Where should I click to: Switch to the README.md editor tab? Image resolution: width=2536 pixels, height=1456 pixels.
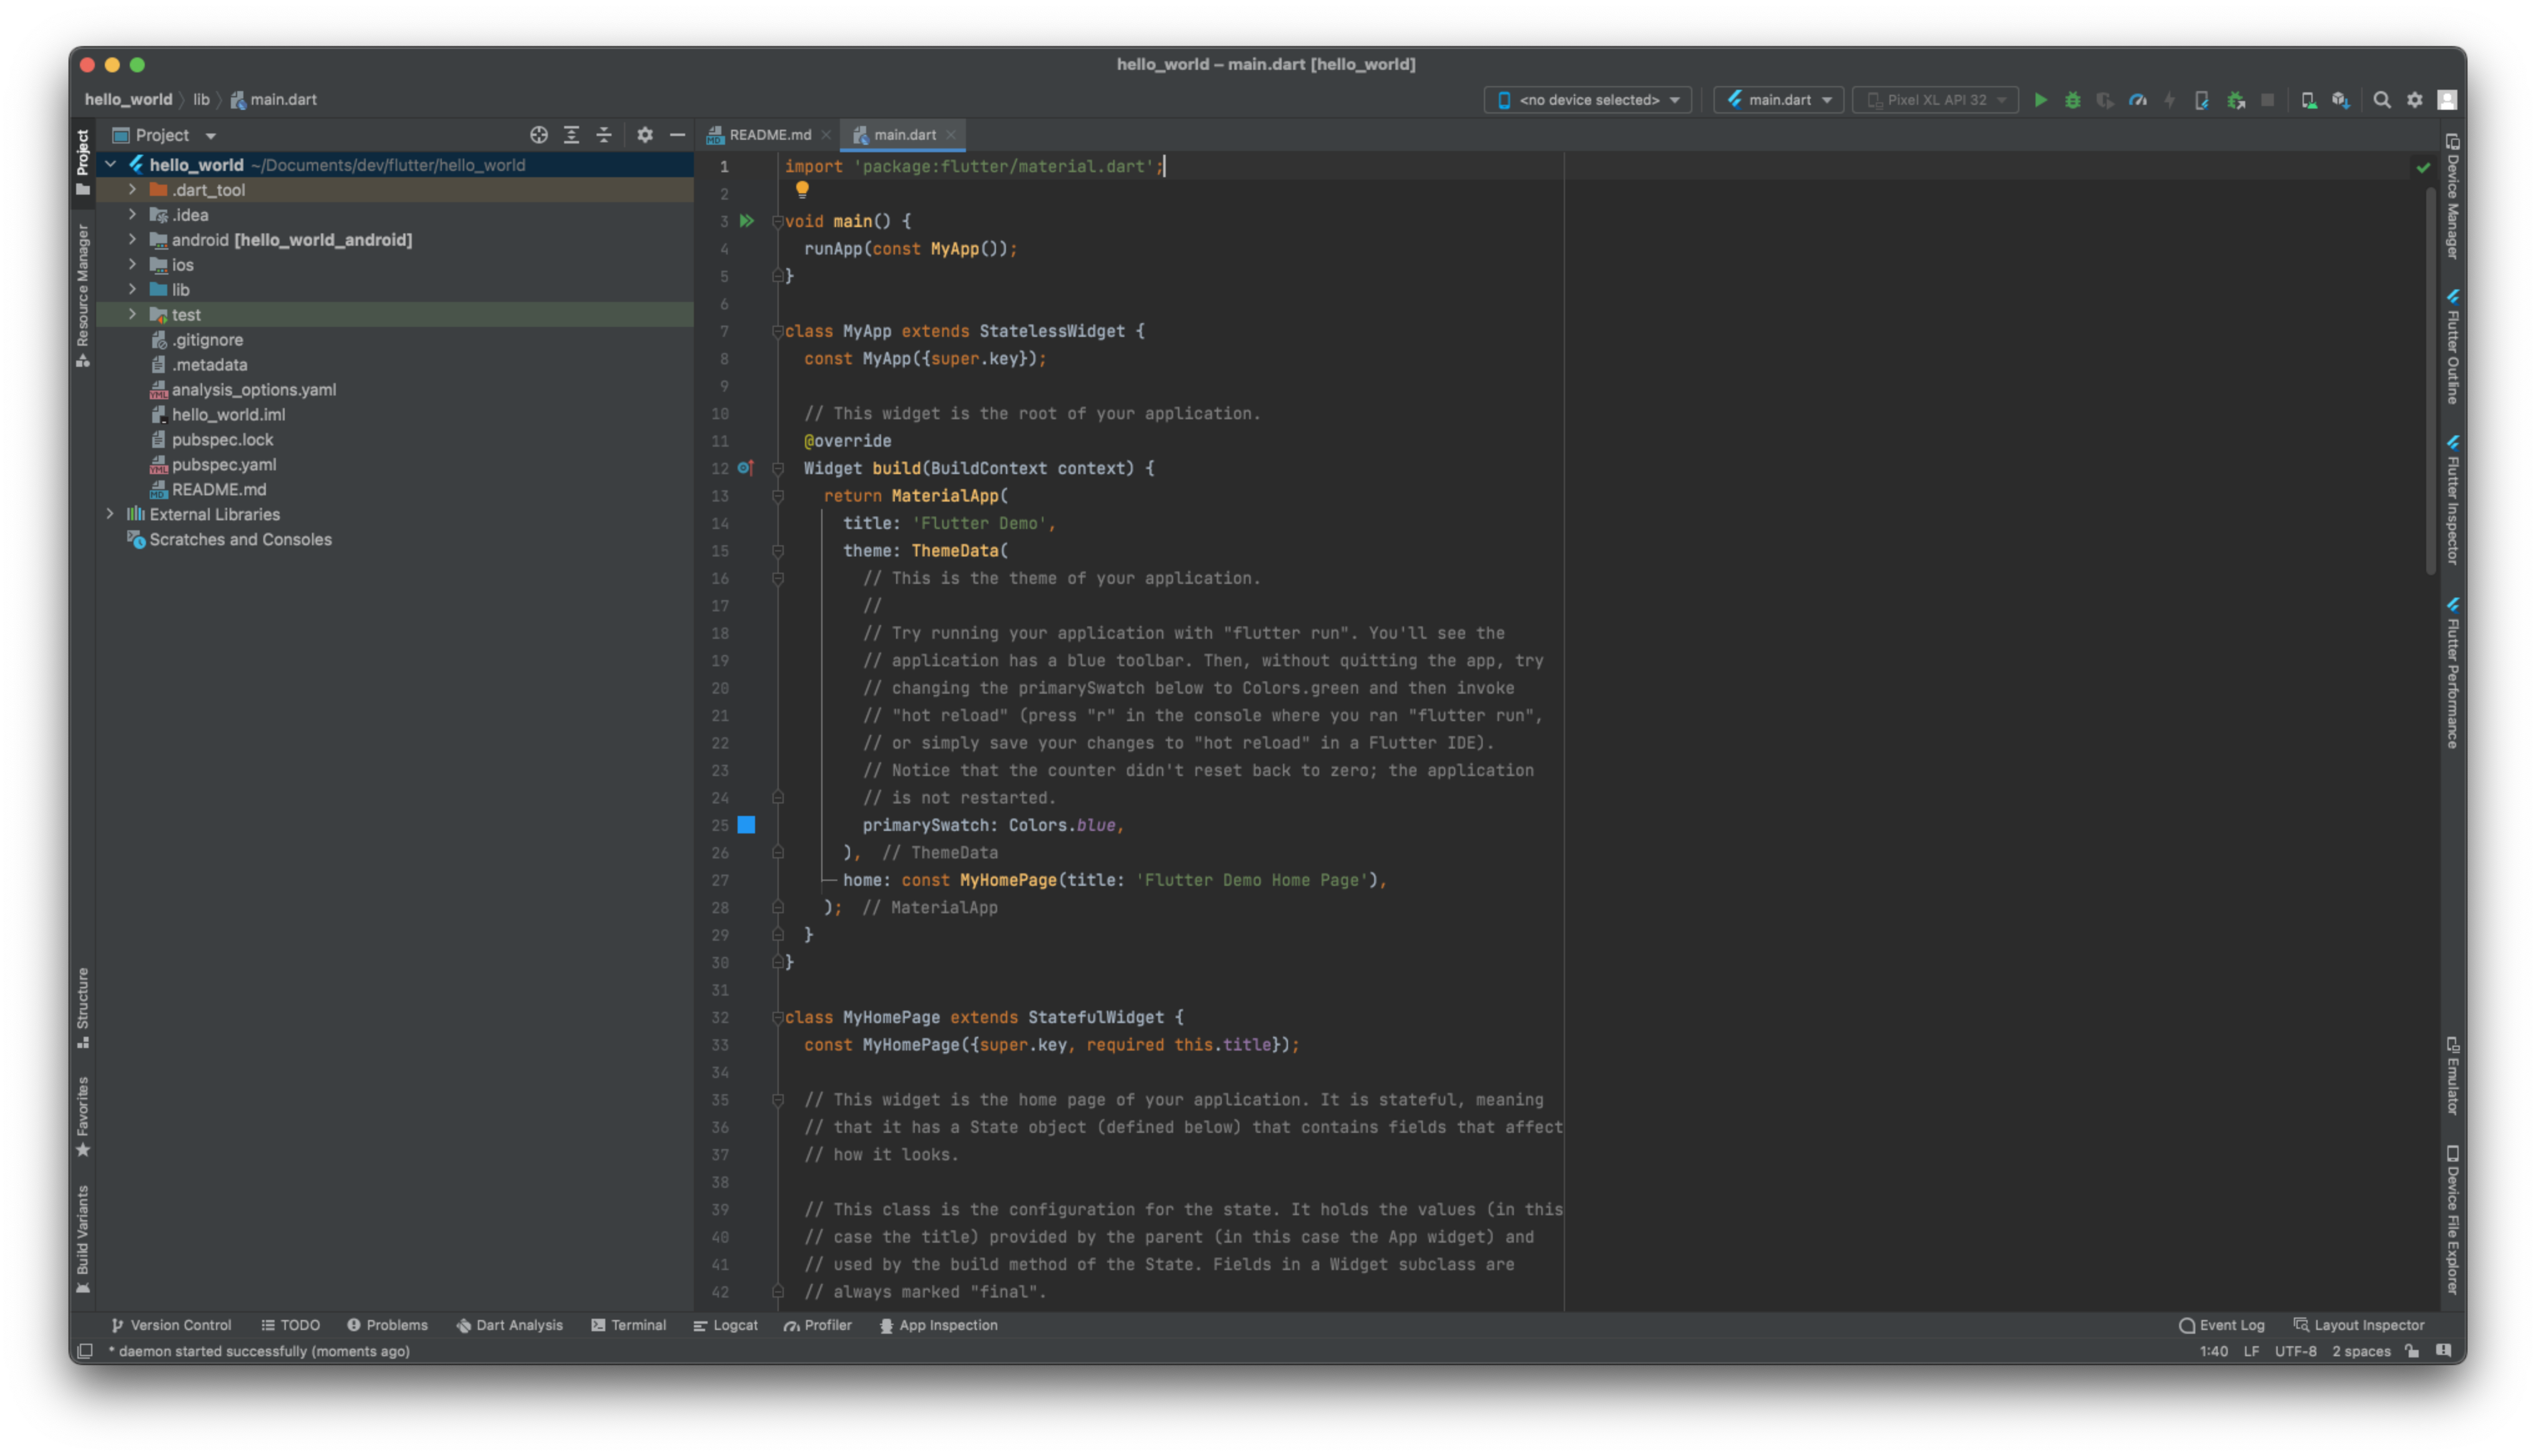[769, 135]
